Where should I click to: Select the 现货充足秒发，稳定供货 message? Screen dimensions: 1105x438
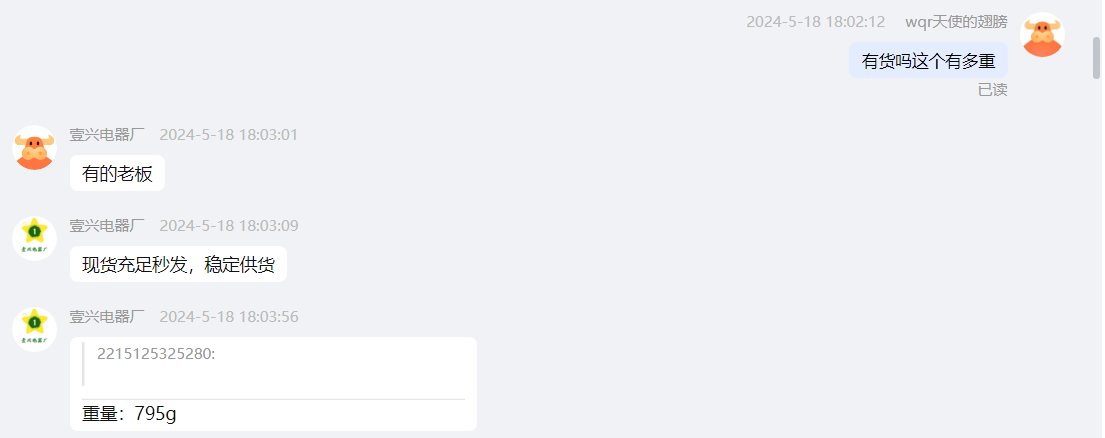[178, 264]
